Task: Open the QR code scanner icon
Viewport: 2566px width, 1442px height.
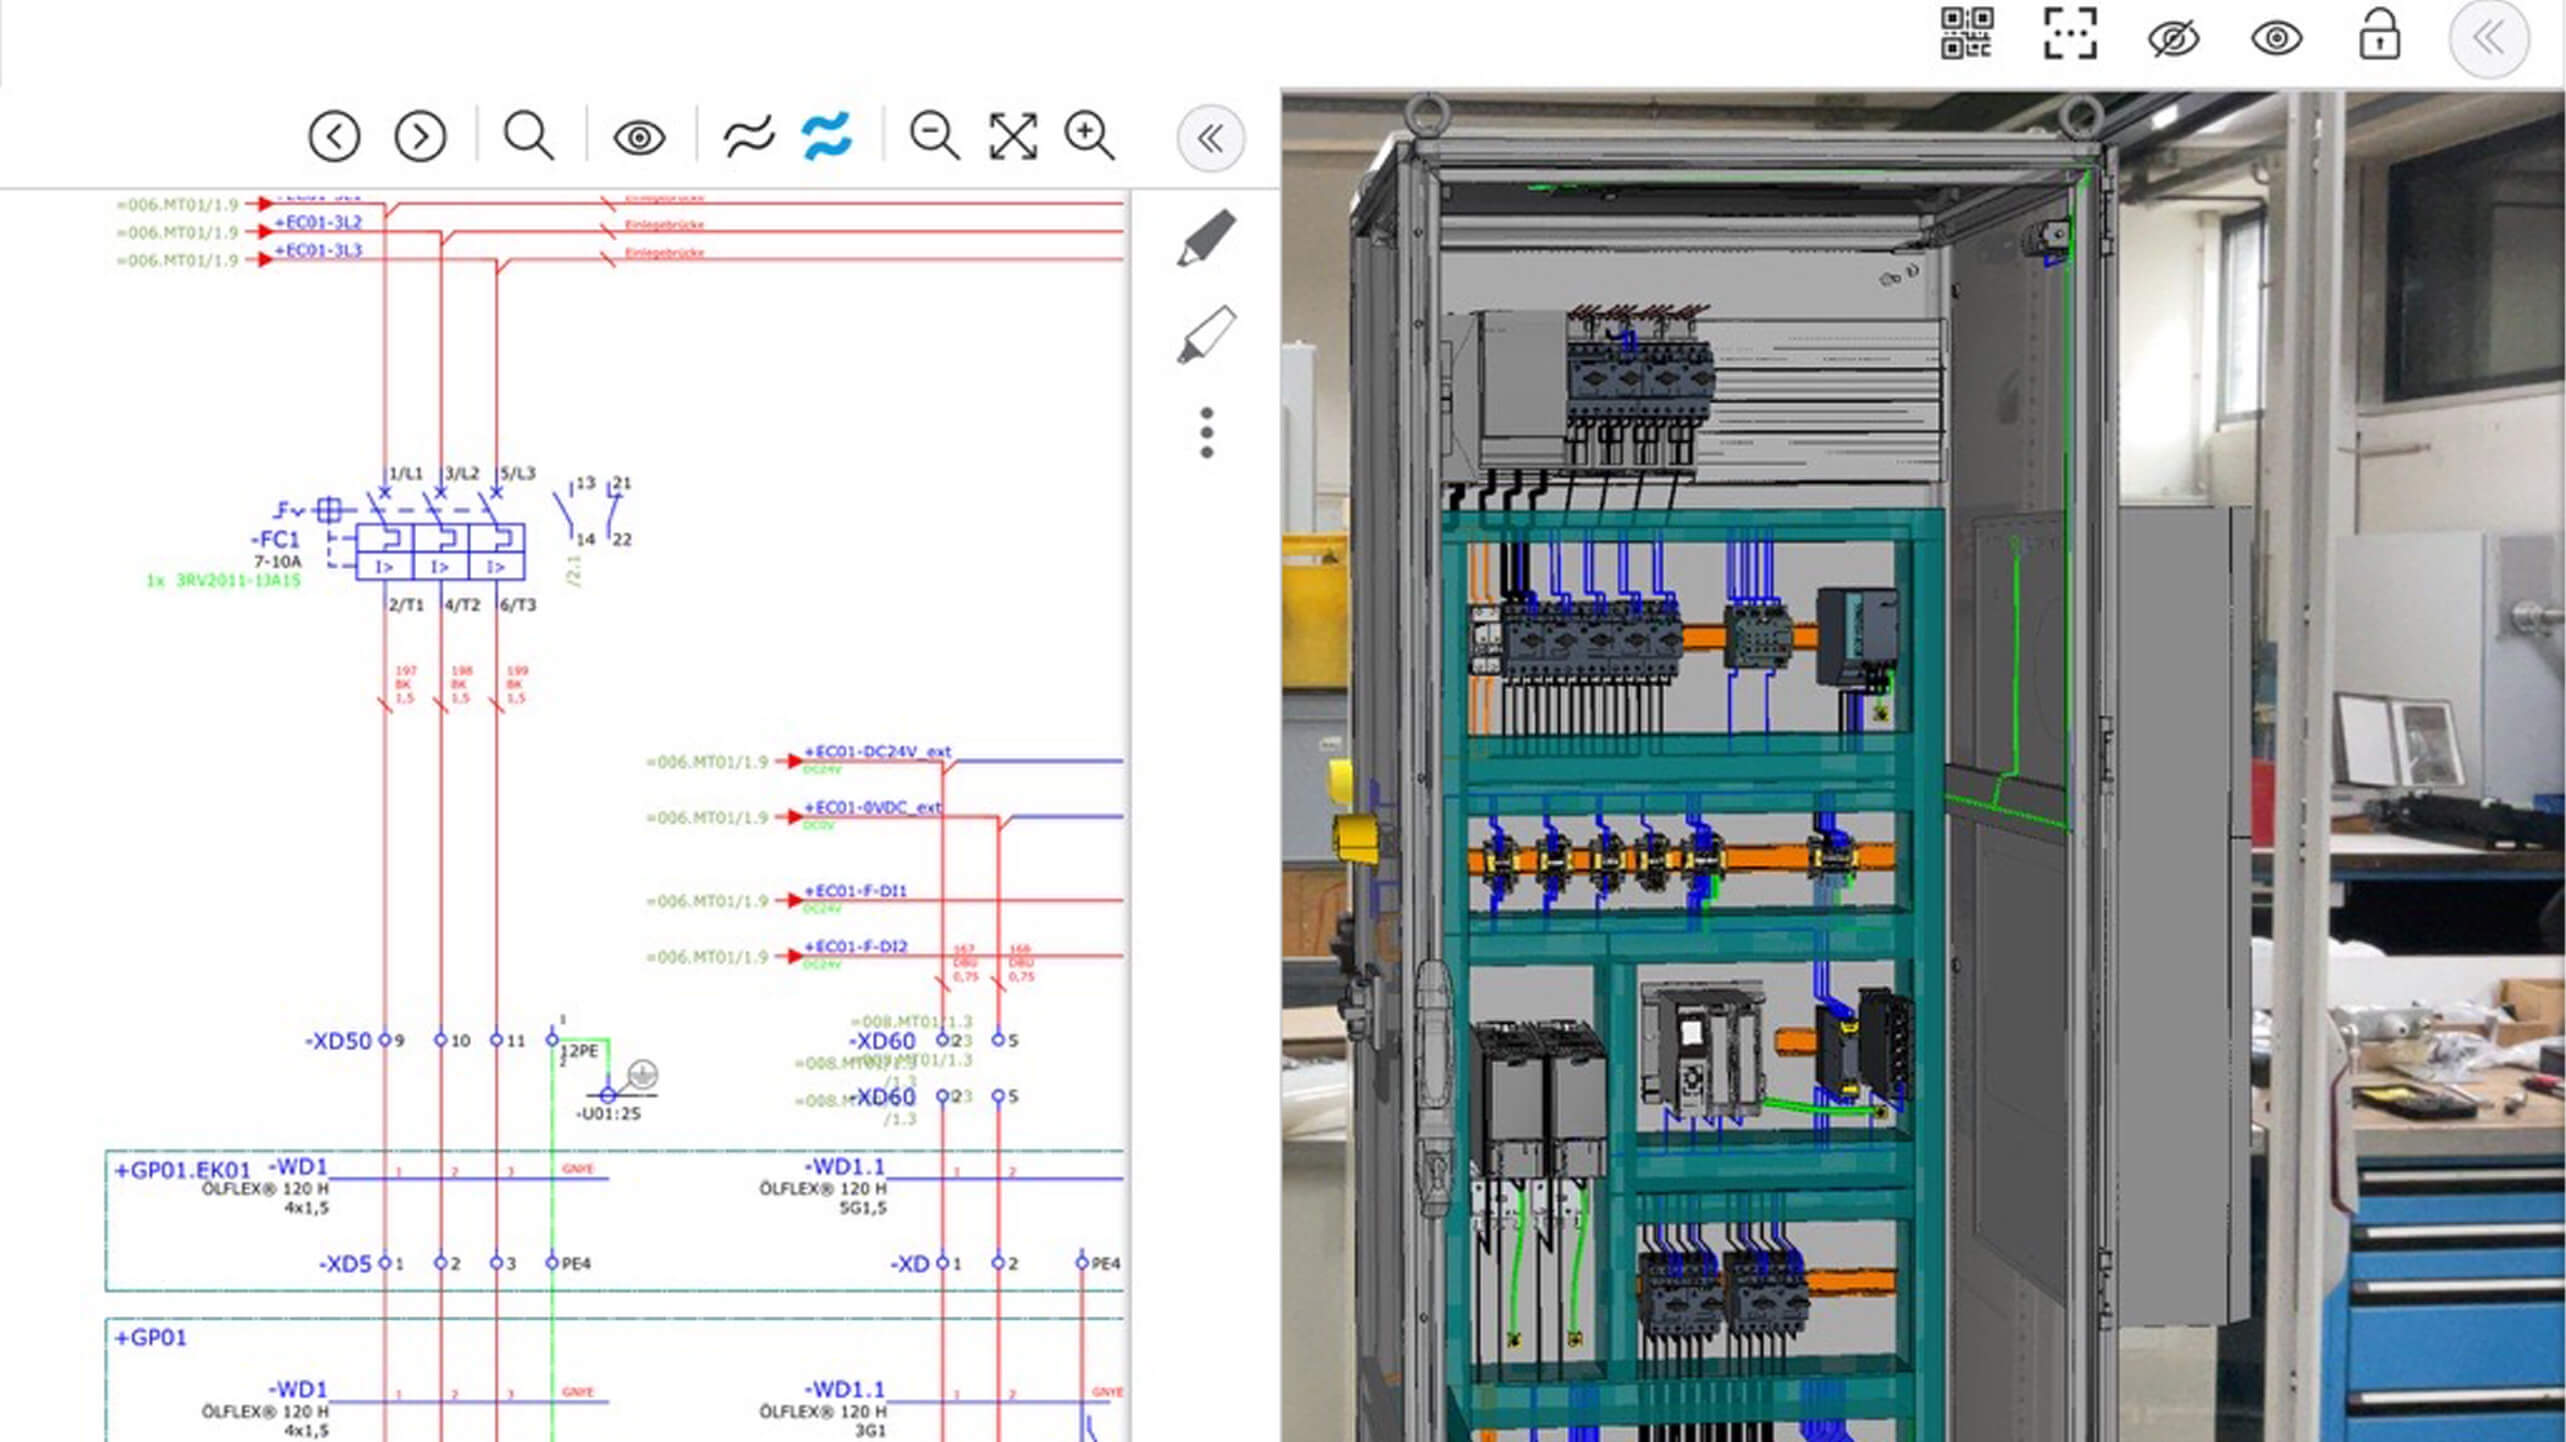Action: point(1968,36)
